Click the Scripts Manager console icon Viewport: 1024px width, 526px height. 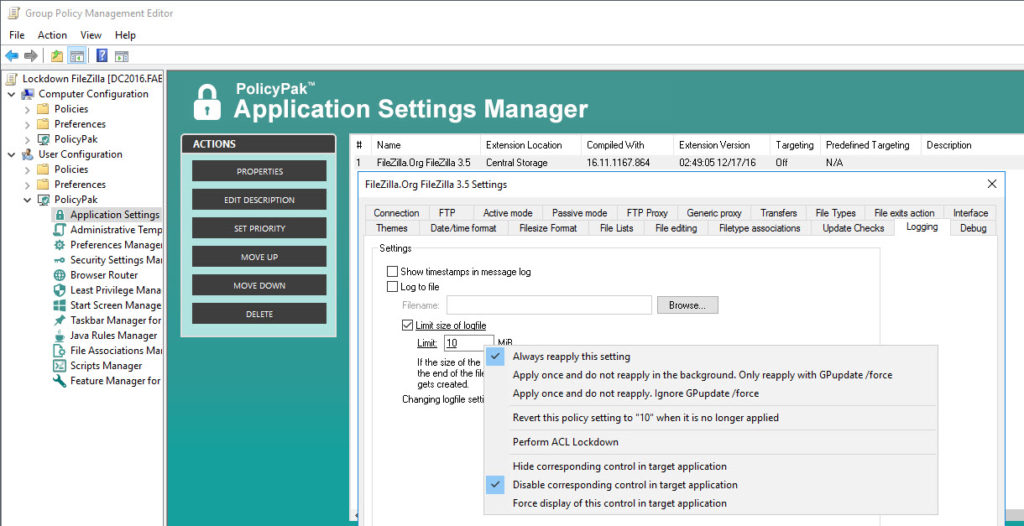[59, 365]
